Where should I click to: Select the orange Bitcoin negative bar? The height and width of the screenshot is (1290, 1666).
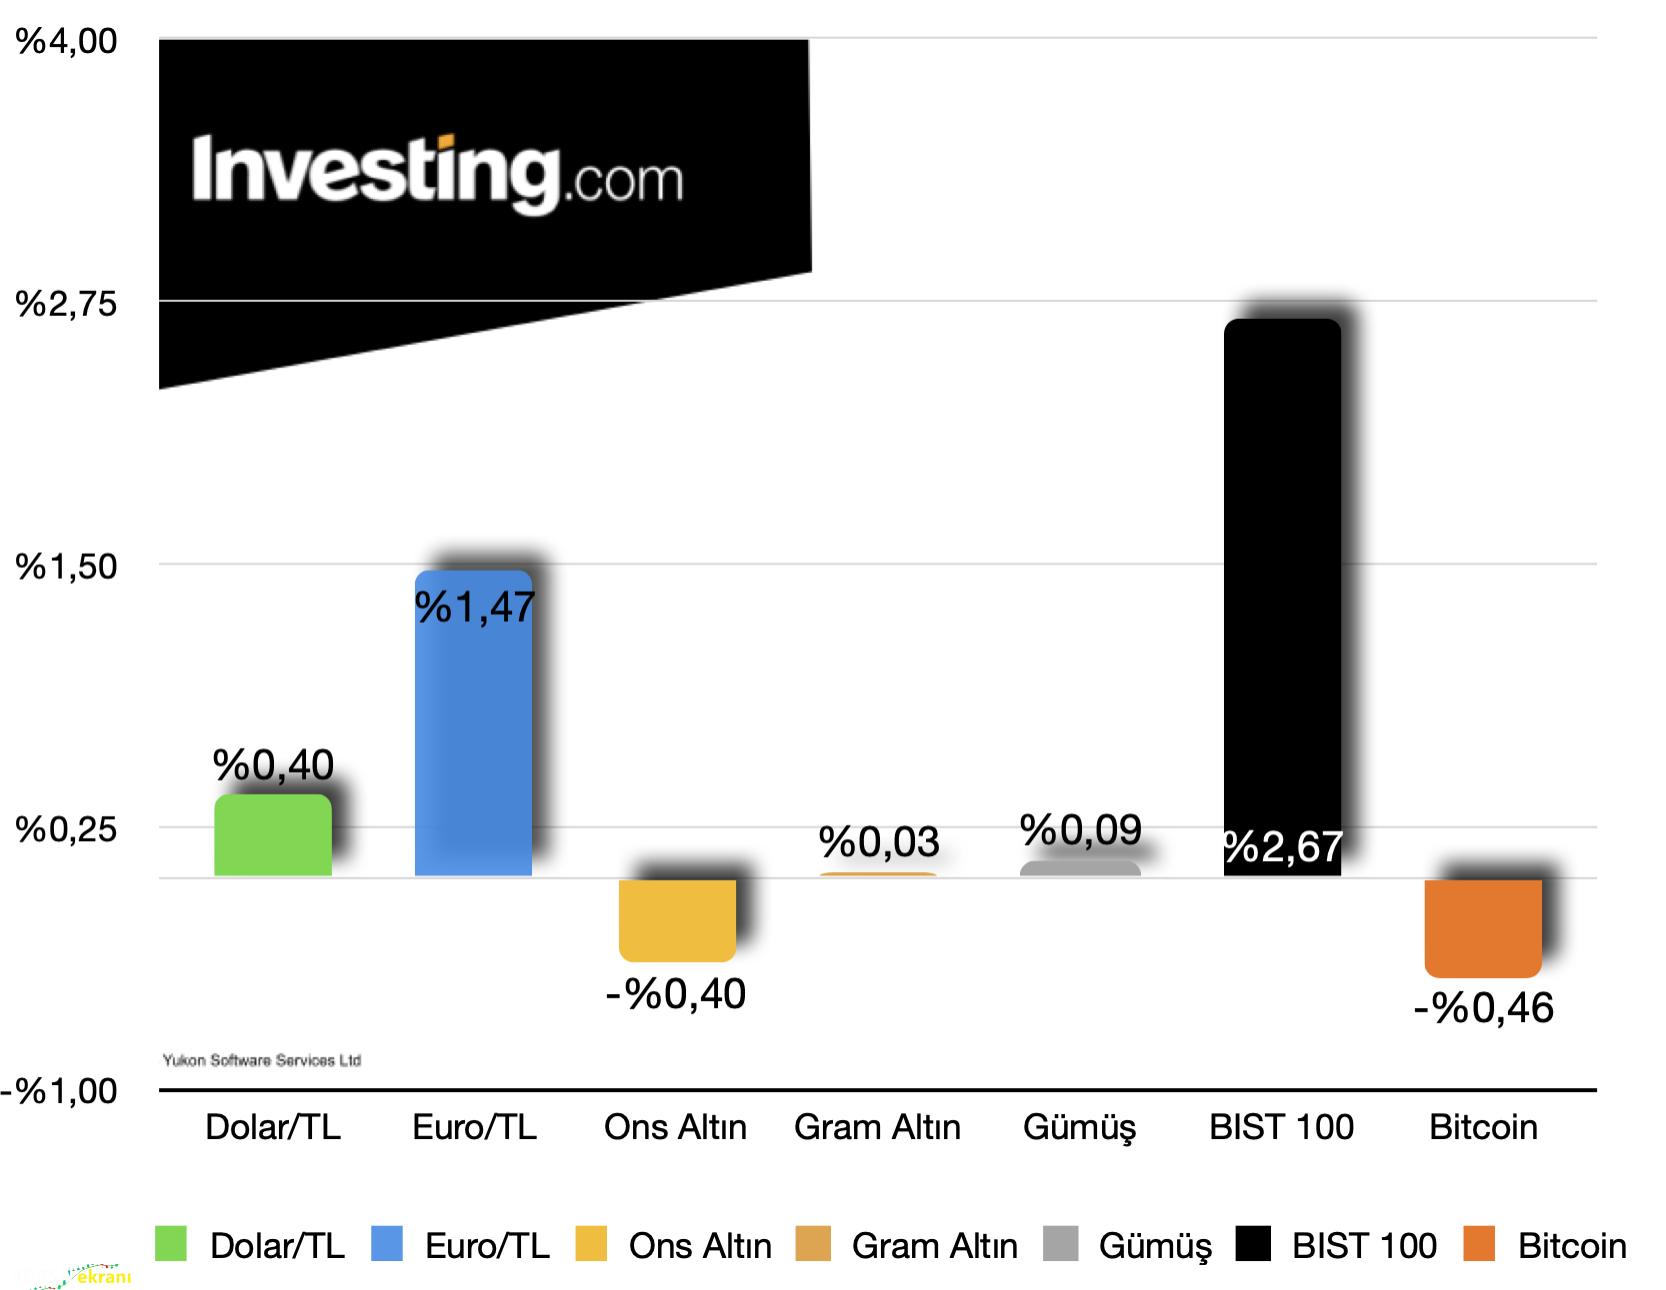[x=1483, y=928]
